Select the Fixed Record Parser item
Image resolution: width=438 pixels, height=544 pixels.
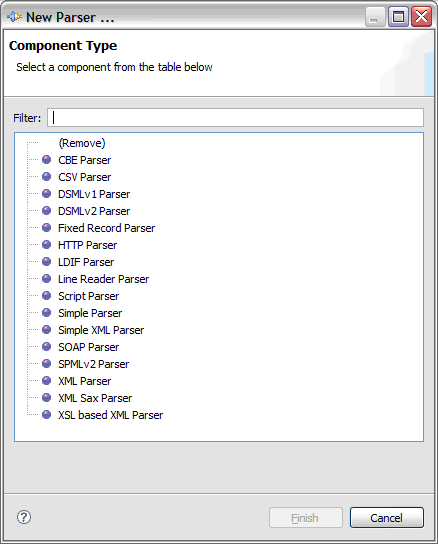[107, 228]
